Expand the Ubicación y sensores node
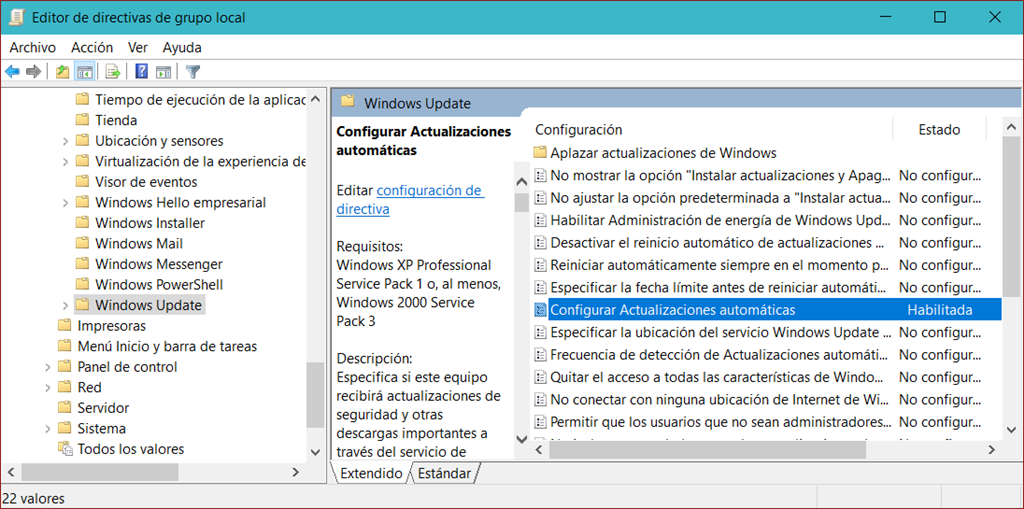Screen dimensions: 1024x509 (x=65, y=141)
